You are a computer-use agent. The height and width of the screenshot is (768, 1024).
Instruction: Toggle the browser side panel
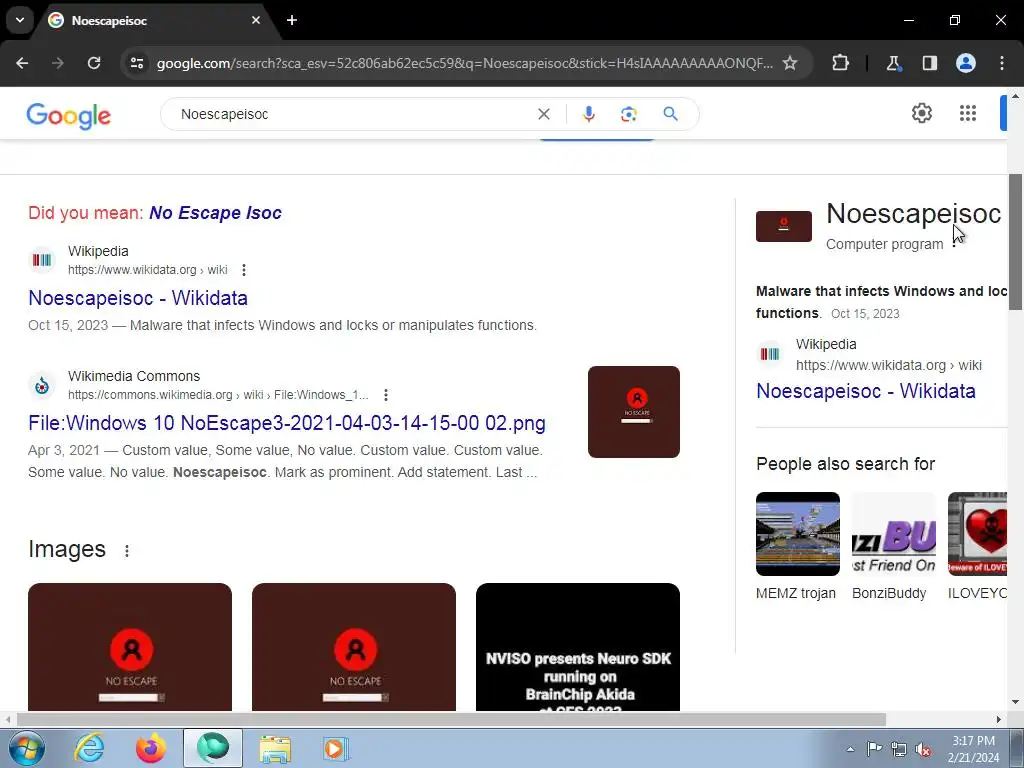[929, 63]
